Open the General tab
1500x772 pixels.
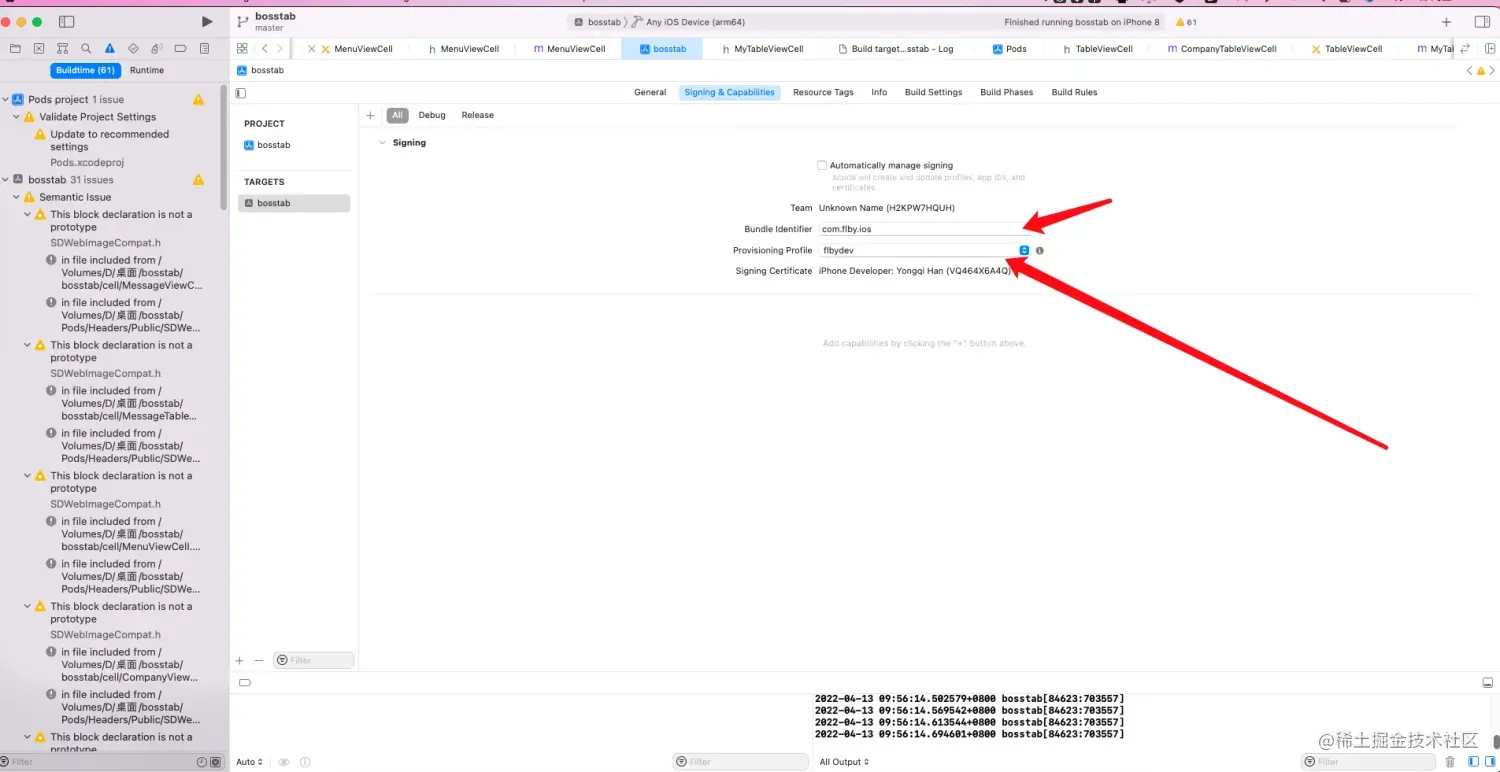click(650, 92)
